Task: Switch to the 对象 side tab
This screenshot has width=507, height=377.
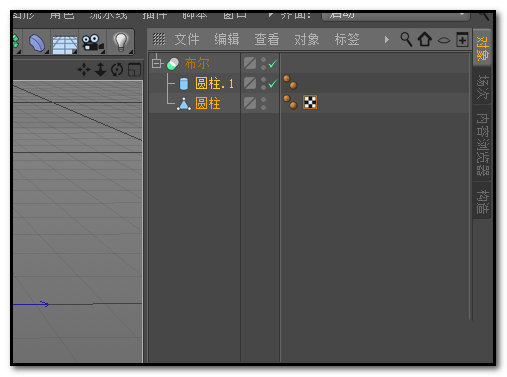Action: coord(482,48)
